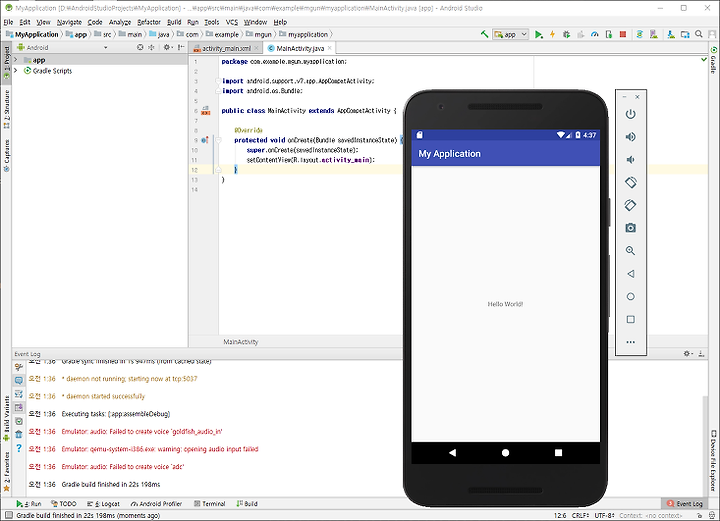Open the app run configuration dropdown

coord(511,34)
